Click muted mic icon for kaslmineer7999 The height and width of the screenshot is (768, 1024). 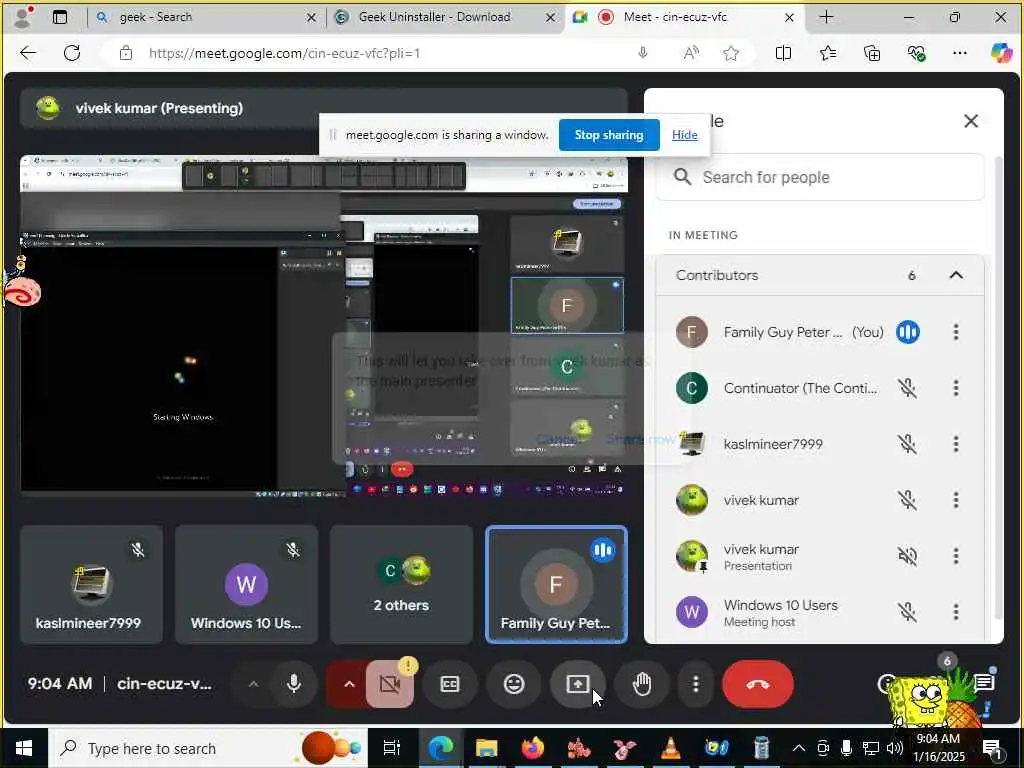(907, 444)
